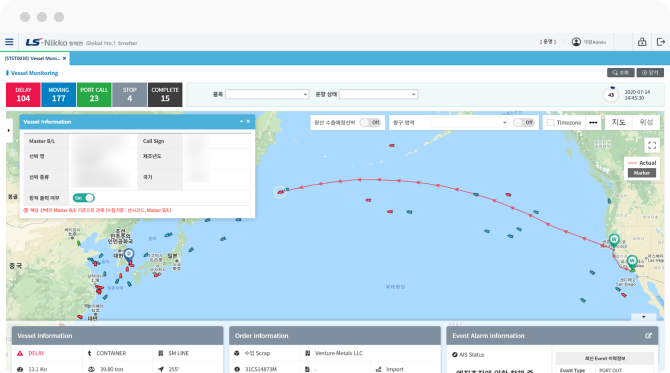Click the PORT CALL 23 status button

(x=94, y=94)
